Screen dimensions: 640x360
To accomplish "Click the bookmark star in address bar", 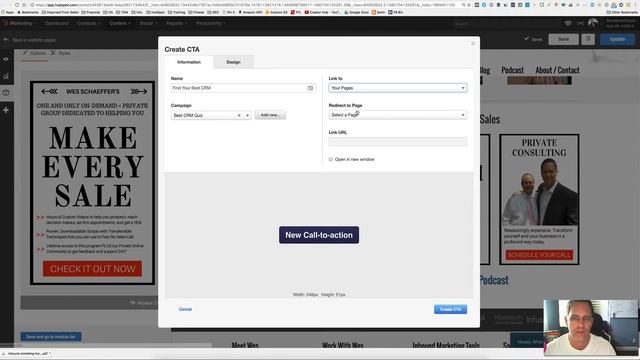I will tap(469, 5).
